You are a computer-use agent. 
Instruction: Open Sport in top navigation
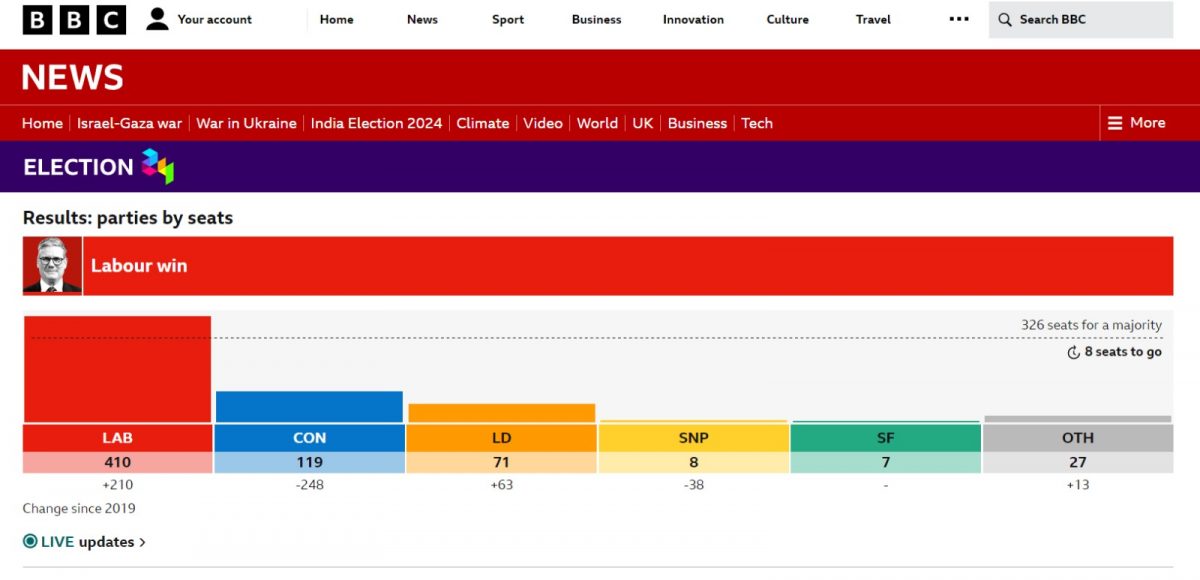tap(508, 19)
